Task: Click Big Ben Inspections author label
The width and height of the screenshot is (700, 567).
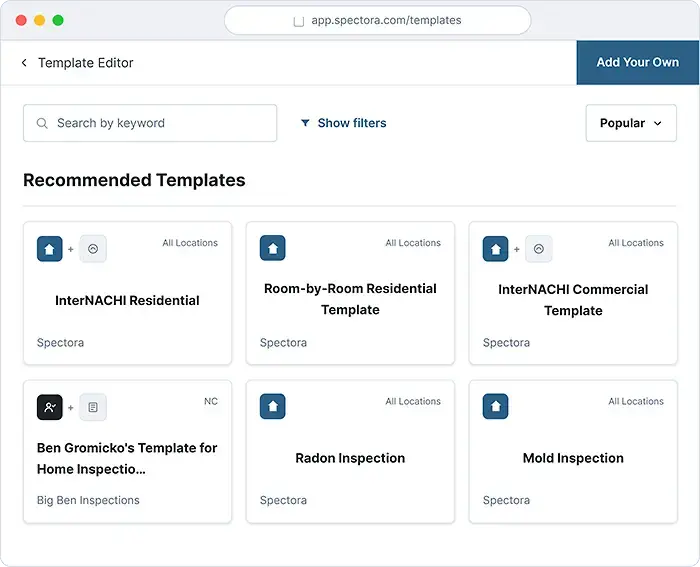Action: (88, 500)
